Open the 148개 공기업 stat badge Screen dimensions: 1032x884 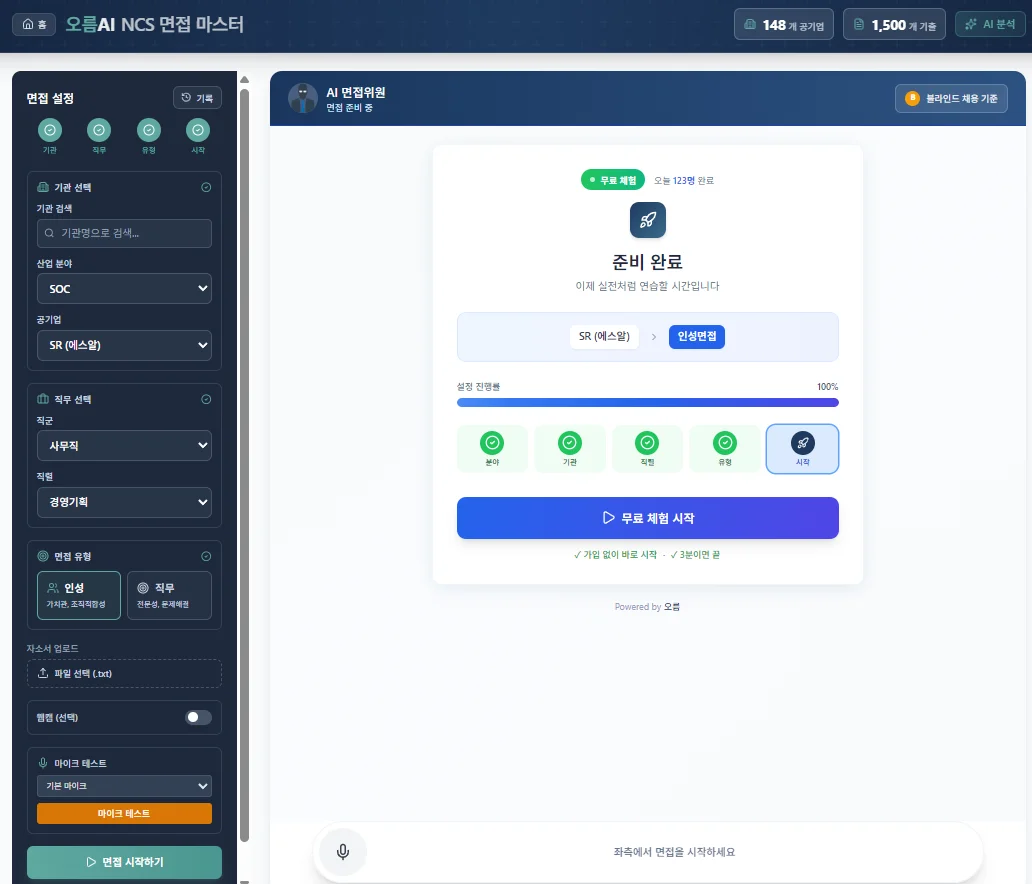(x=783, y=25)
